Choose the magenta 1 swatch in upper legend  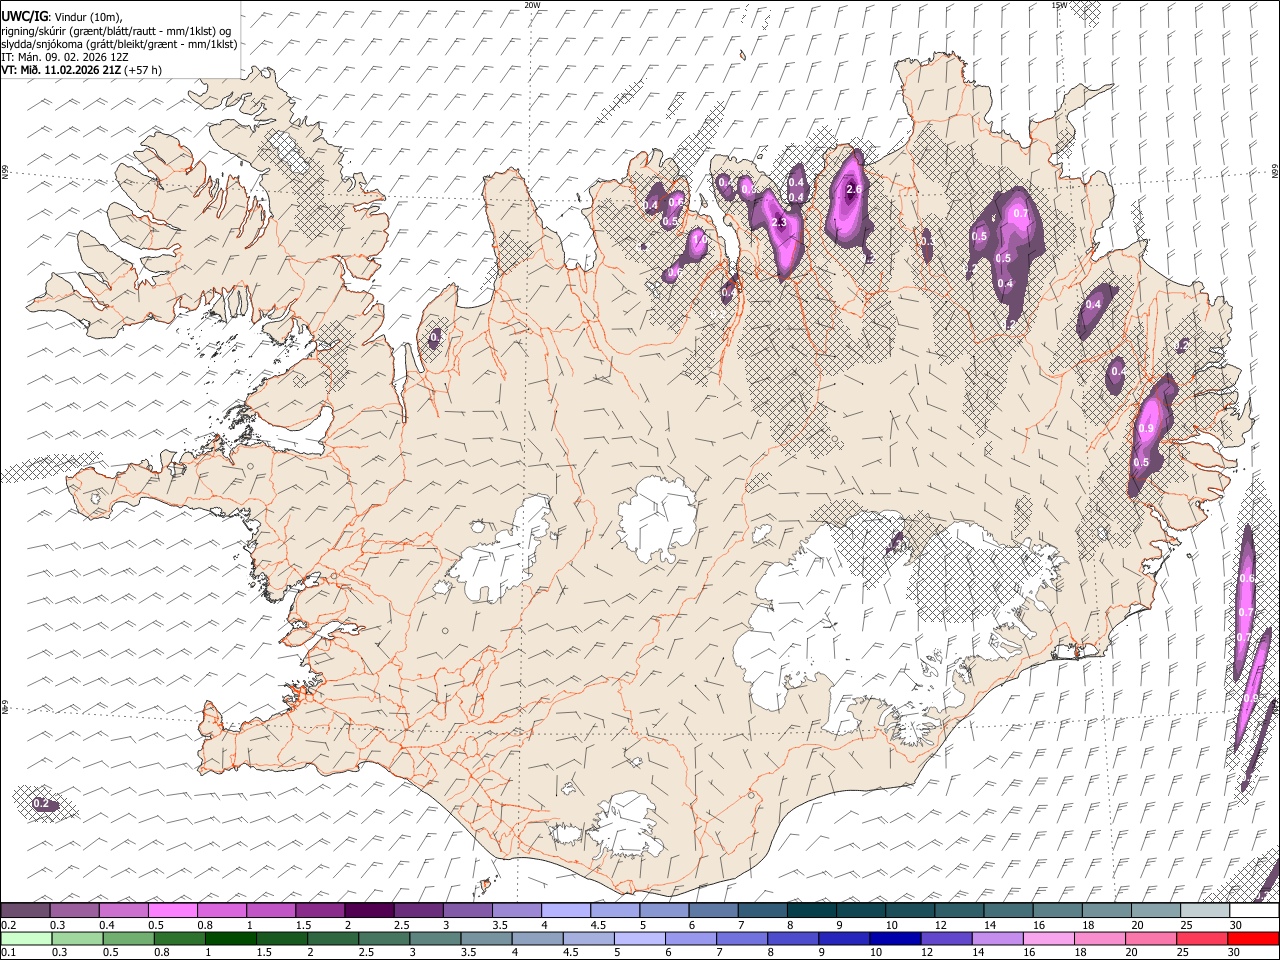271,910
